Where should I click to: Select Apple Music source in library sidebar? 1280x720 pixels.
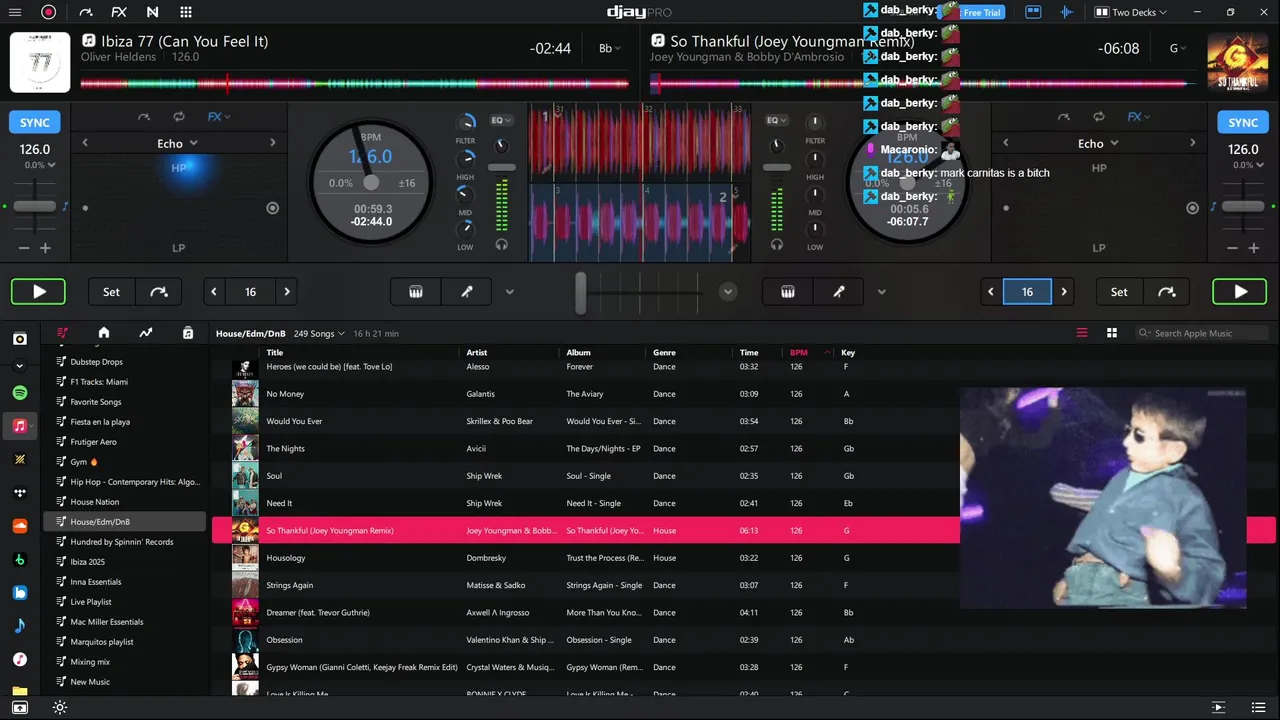pyautogui.click(x=20, y=425)
